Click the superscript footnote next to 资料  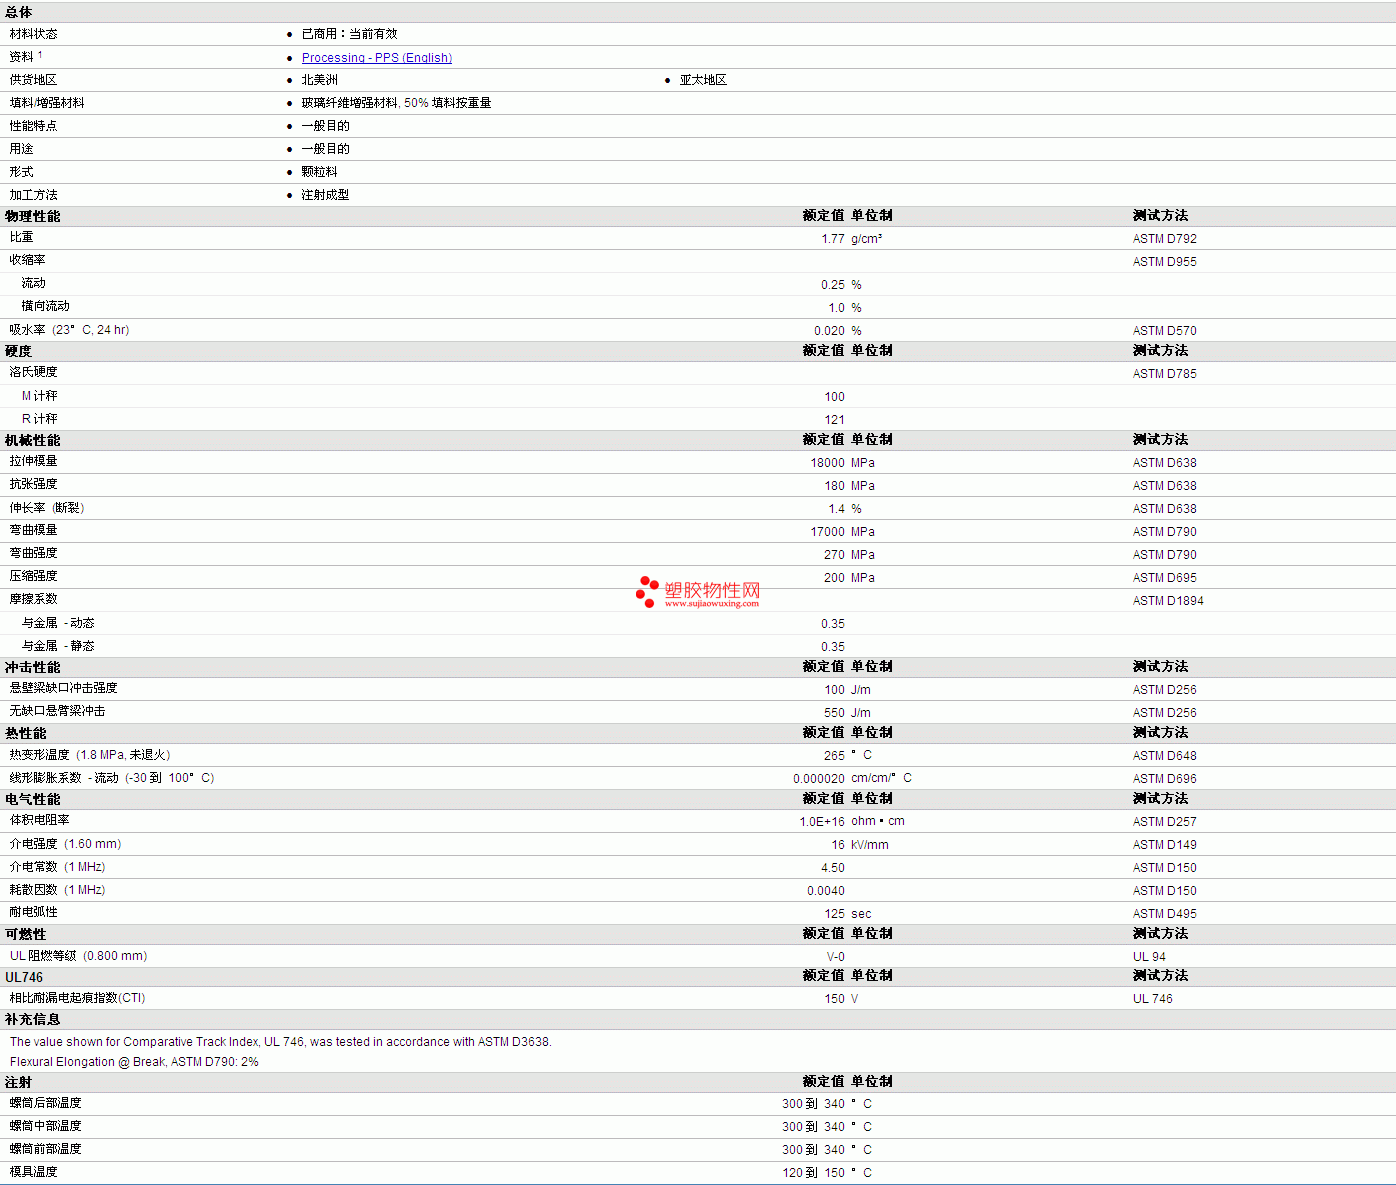pos(40,54)
